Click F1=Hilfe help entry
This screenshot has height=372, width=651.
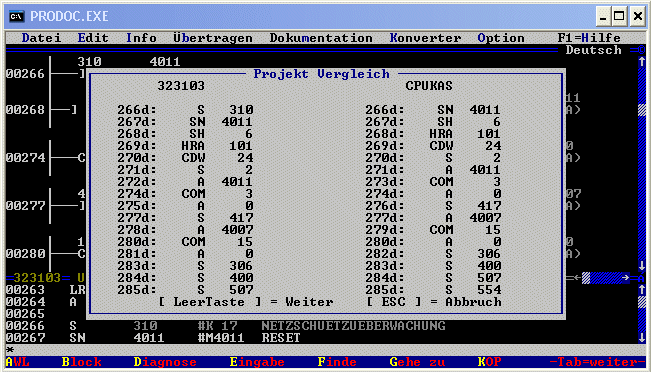coord(589,38)
